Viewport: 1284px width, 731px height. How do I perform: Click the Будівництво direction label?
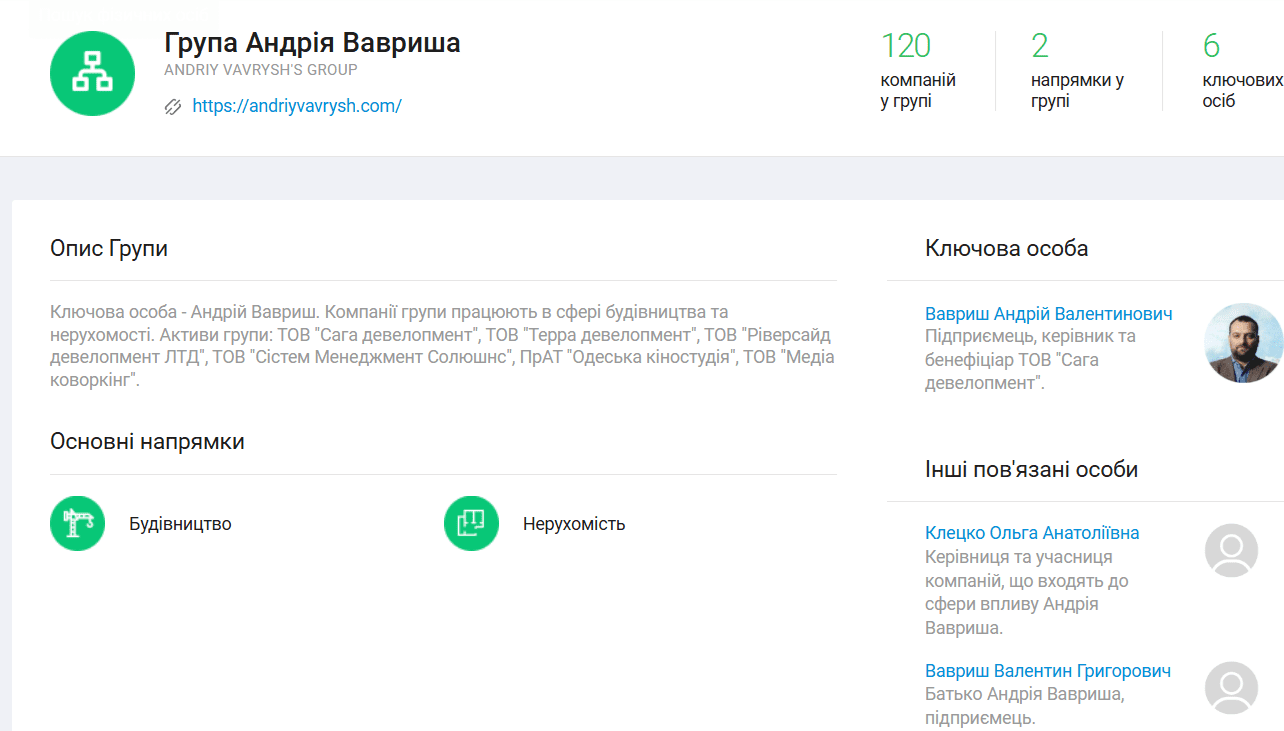pos(180,524)
